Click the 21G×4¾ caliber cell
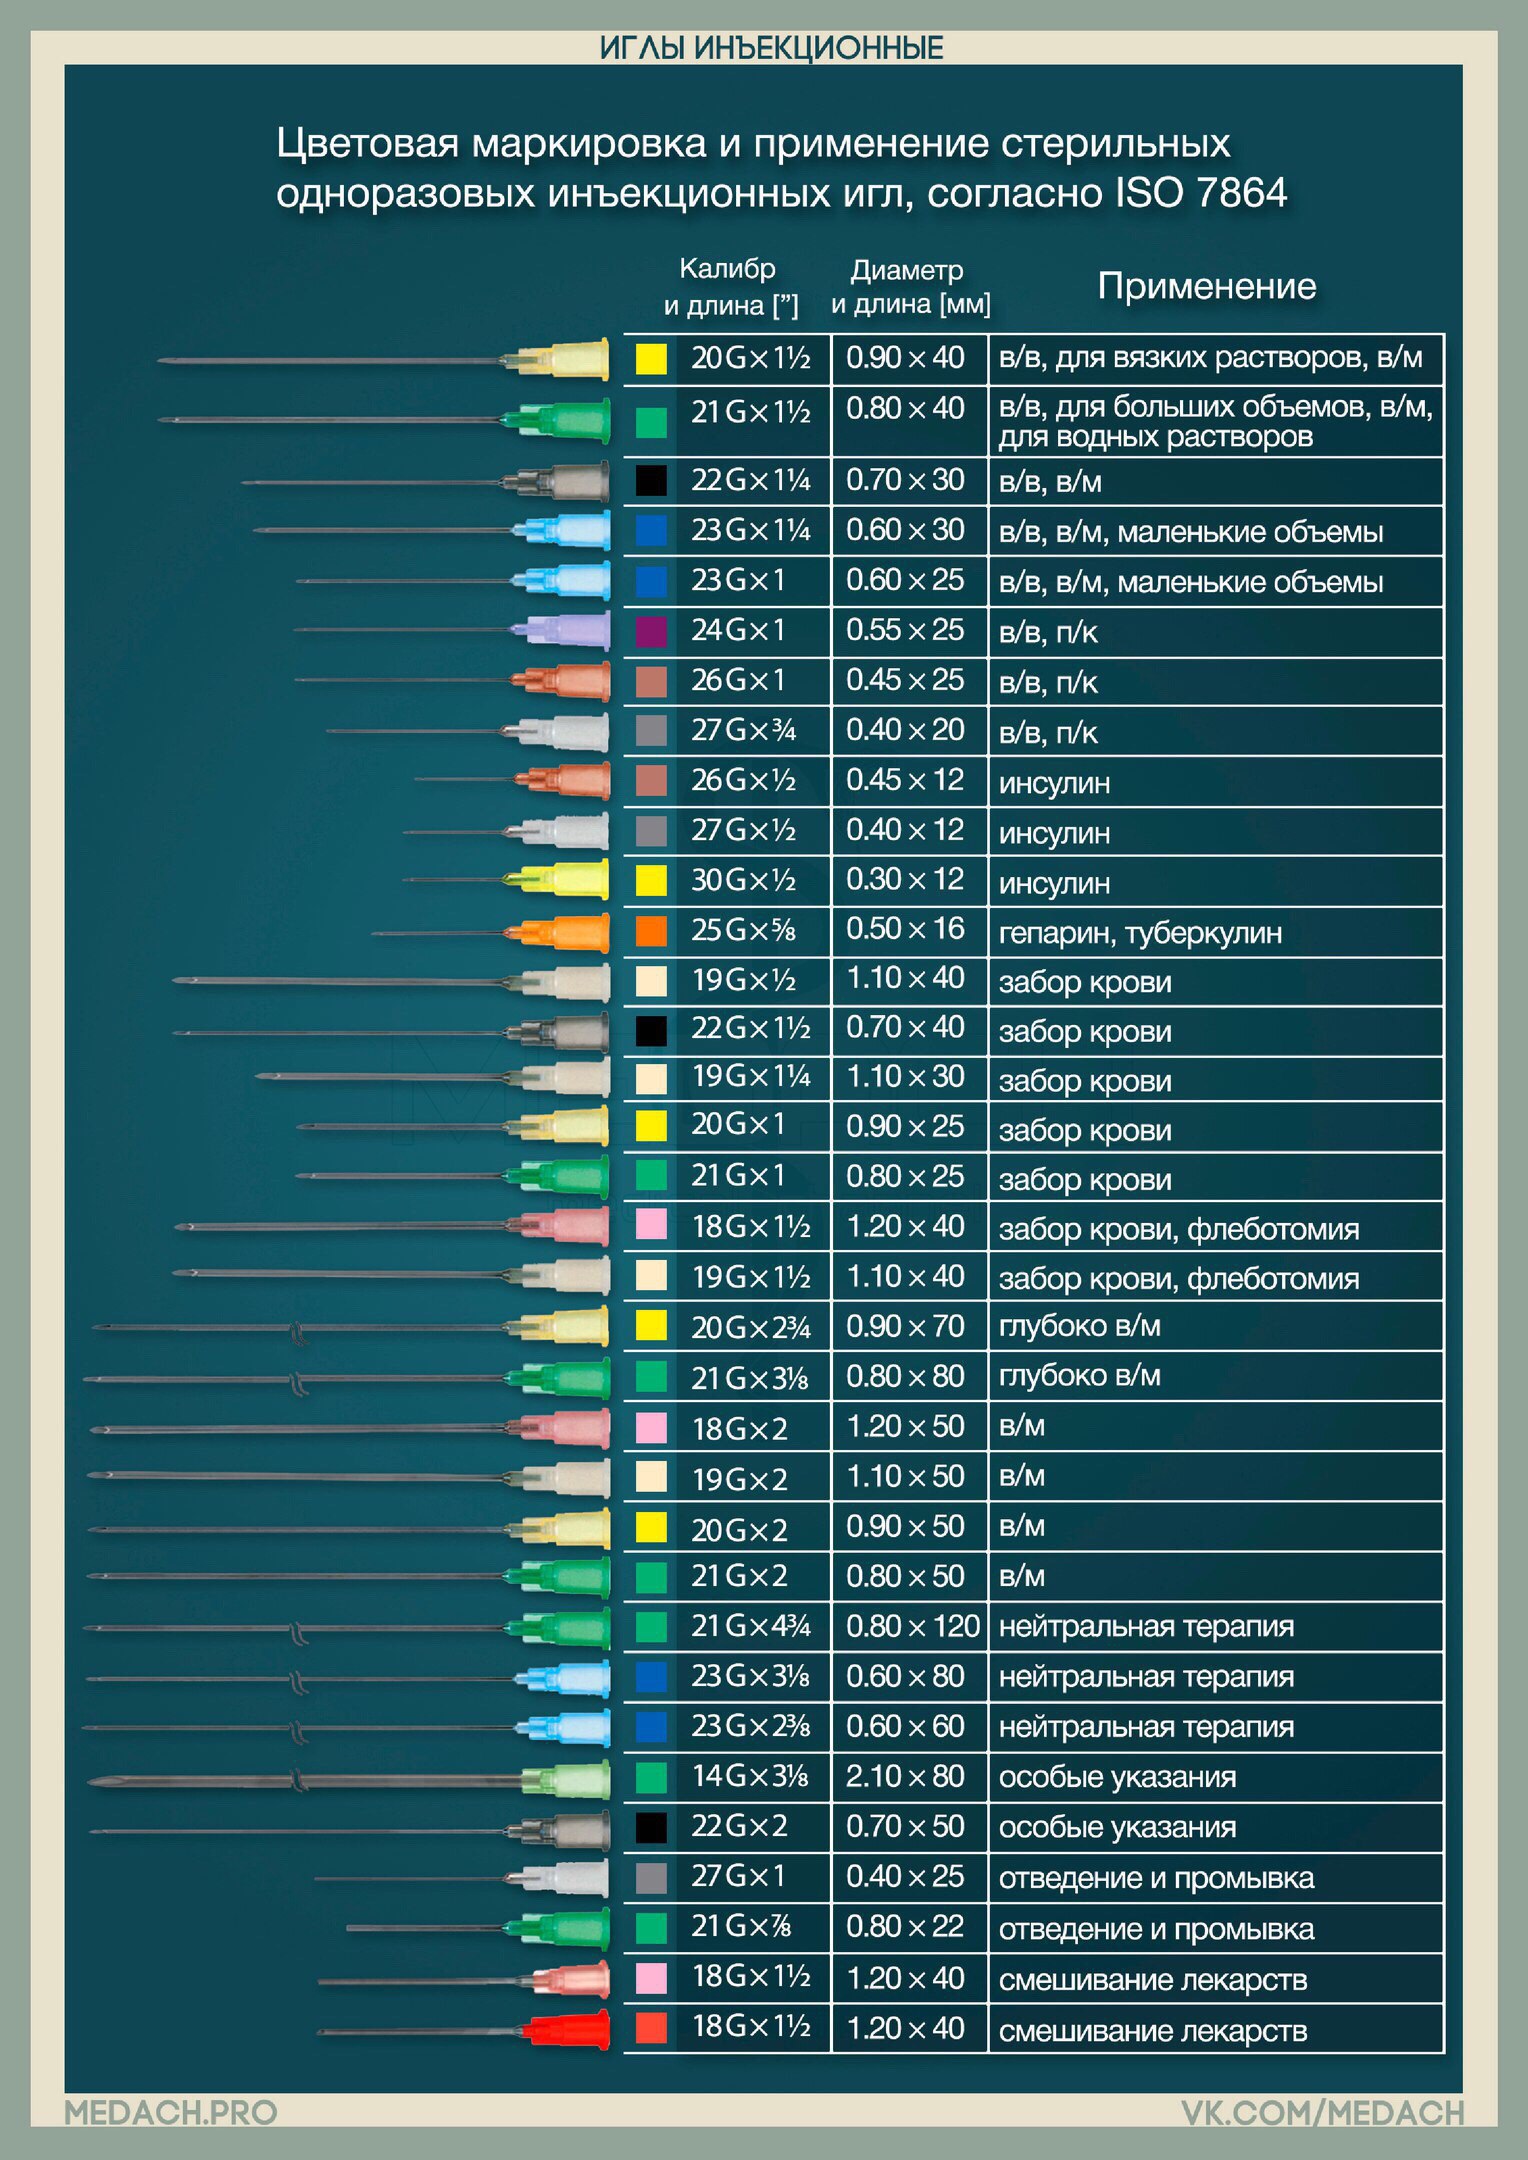Screen dimensions: 1528x2160 click(x=752, y=1626)
